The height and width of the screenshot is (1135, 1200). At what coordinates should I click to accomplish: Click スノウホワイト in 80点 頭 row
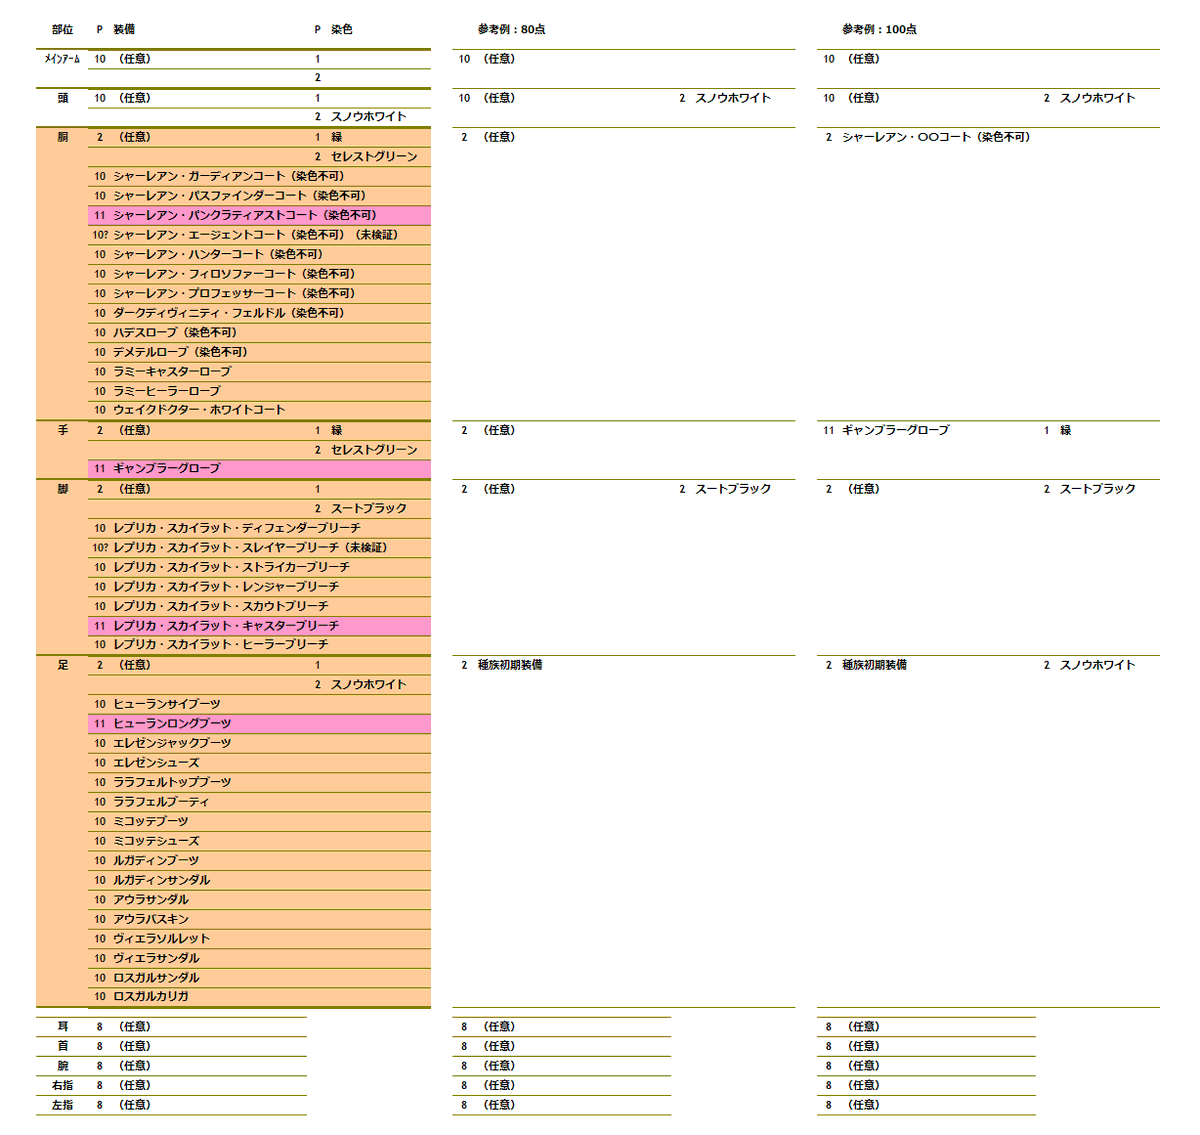coord(733,98)
